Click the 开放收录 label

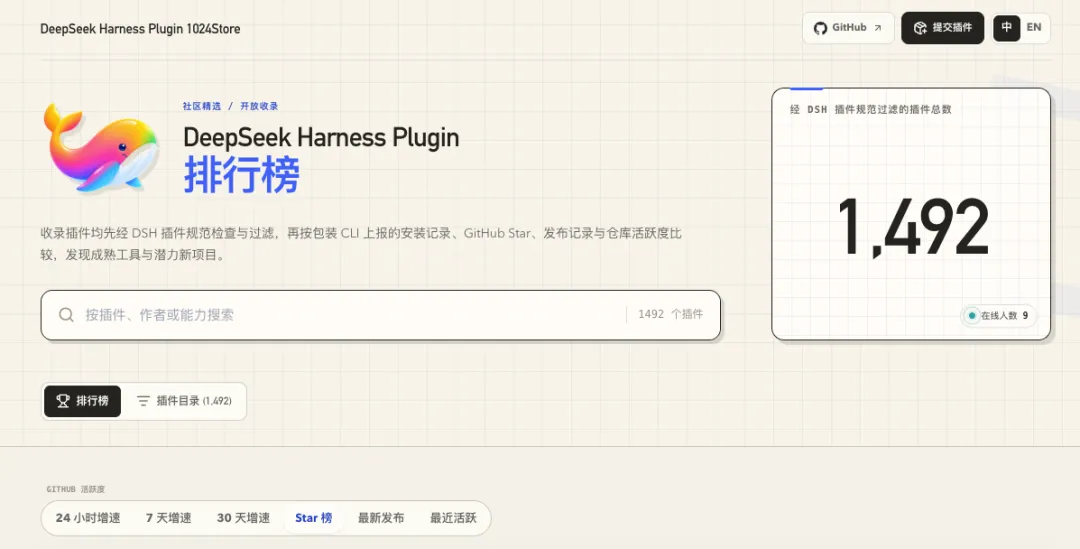pos(259,106)
